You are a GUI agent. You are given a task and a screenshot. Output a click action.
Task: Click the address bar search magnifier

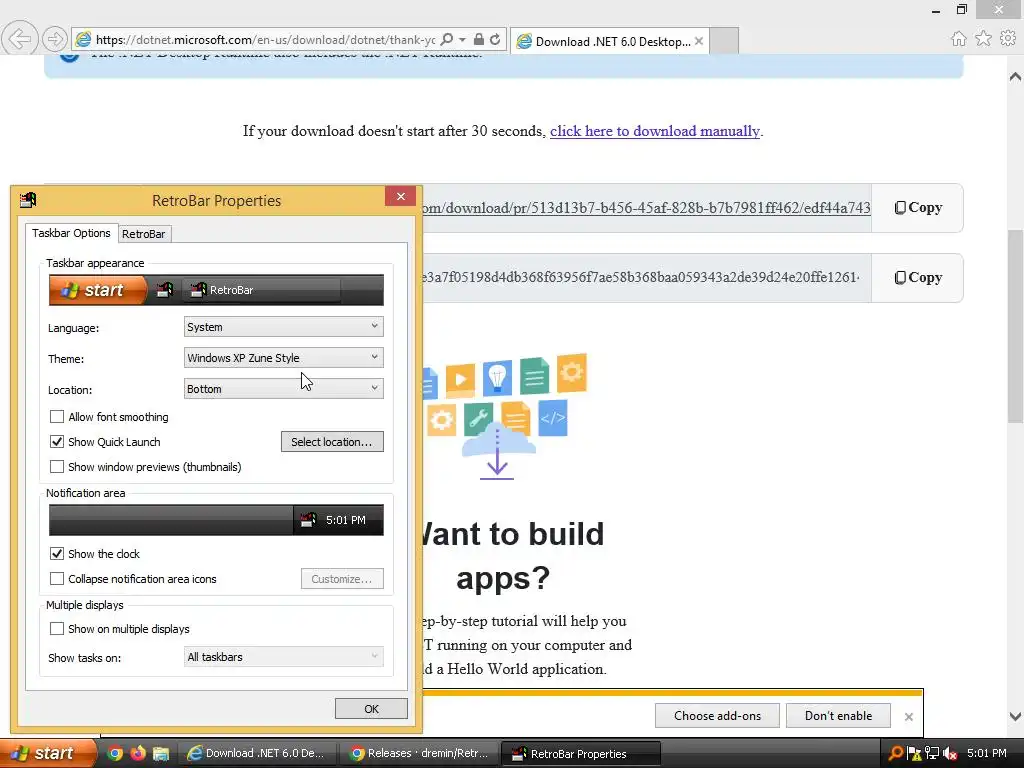(447, 39)
